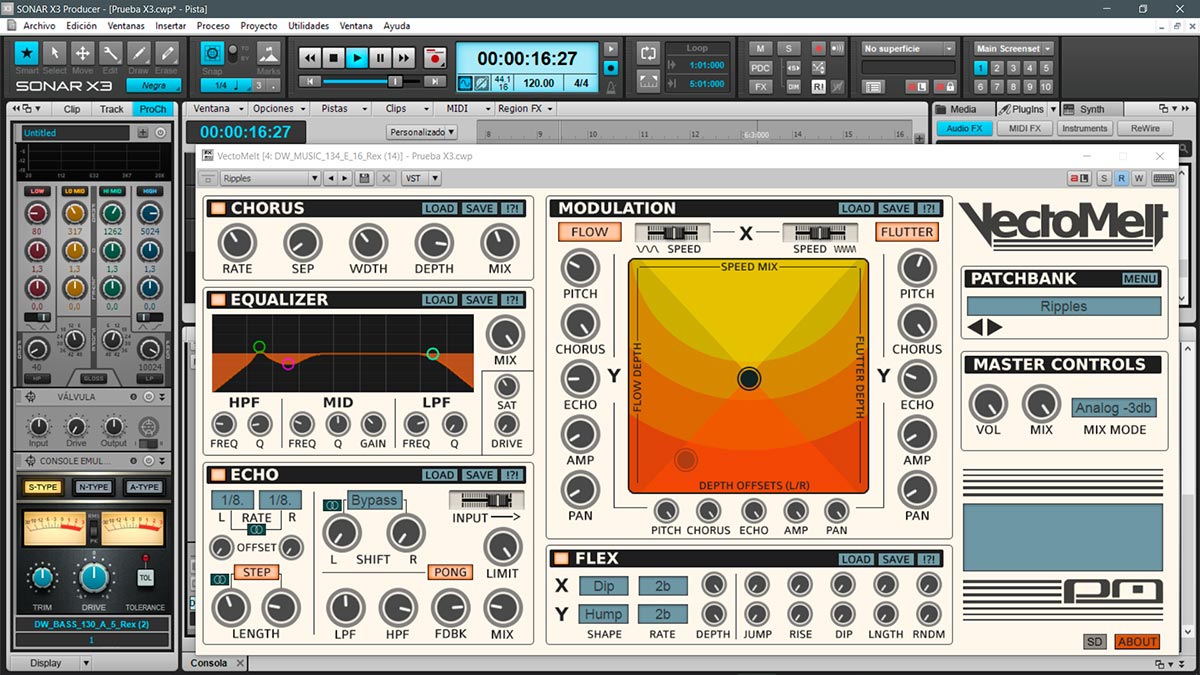Open the Personalizado dropdown
1200x675 pixels.
coord(422,131)
